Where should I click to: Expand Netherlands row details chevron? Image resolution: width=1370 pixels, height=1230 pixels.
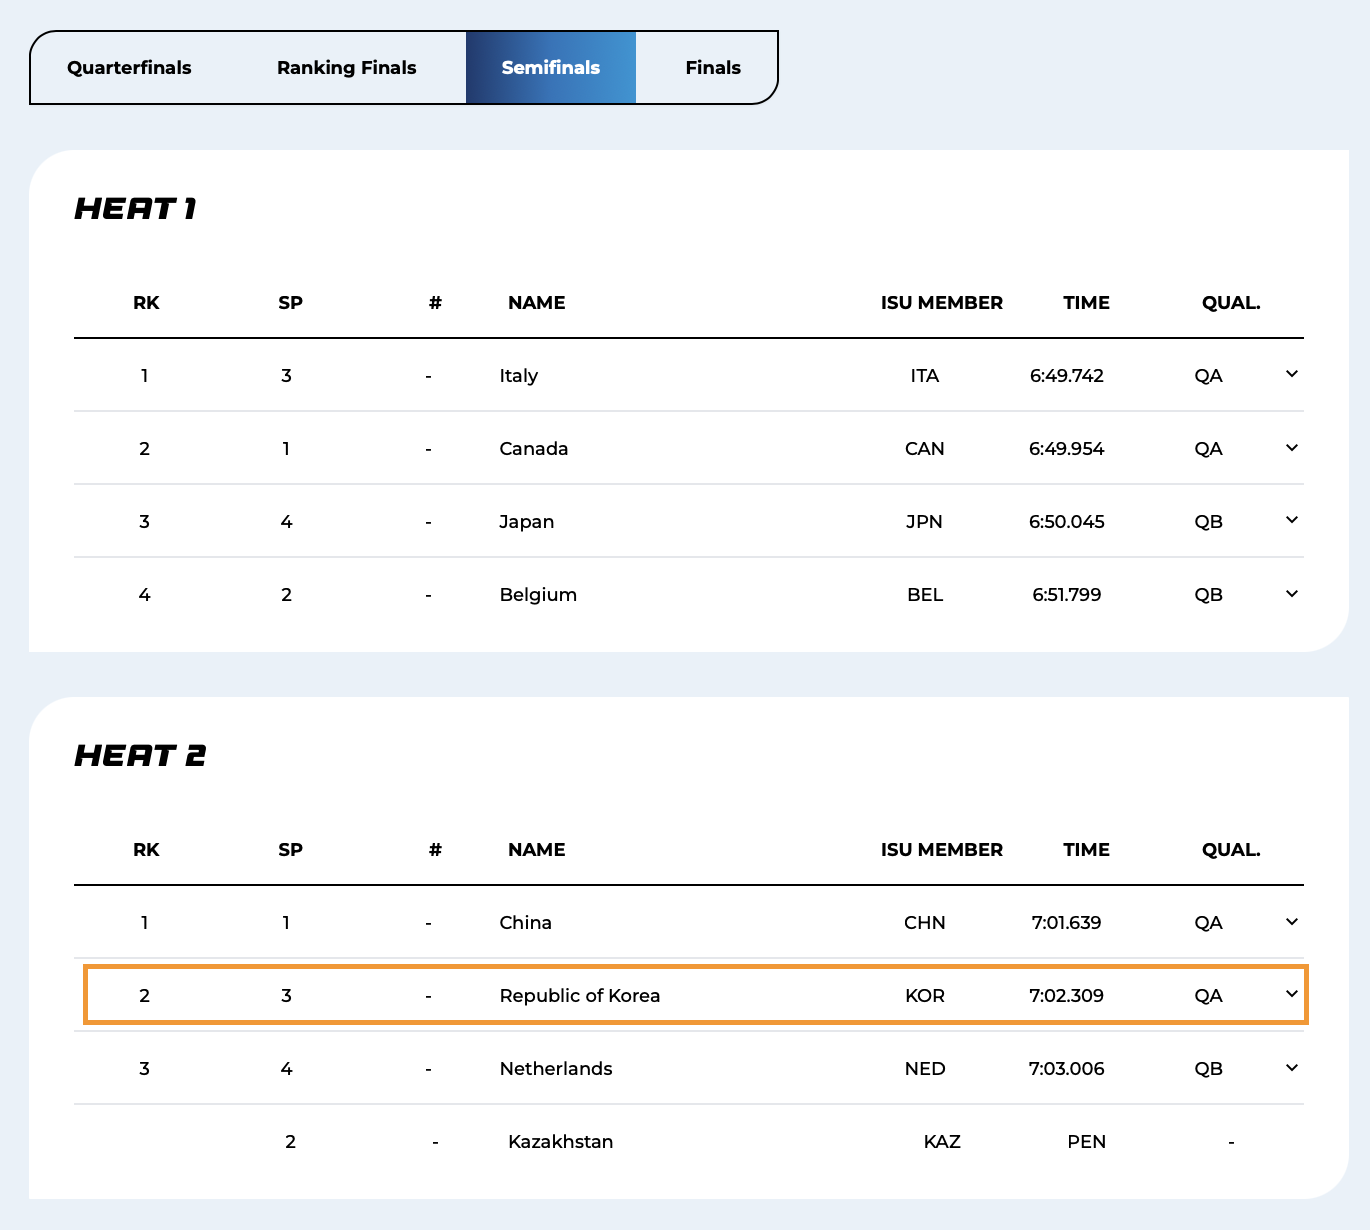(x=1291, y=1068)
